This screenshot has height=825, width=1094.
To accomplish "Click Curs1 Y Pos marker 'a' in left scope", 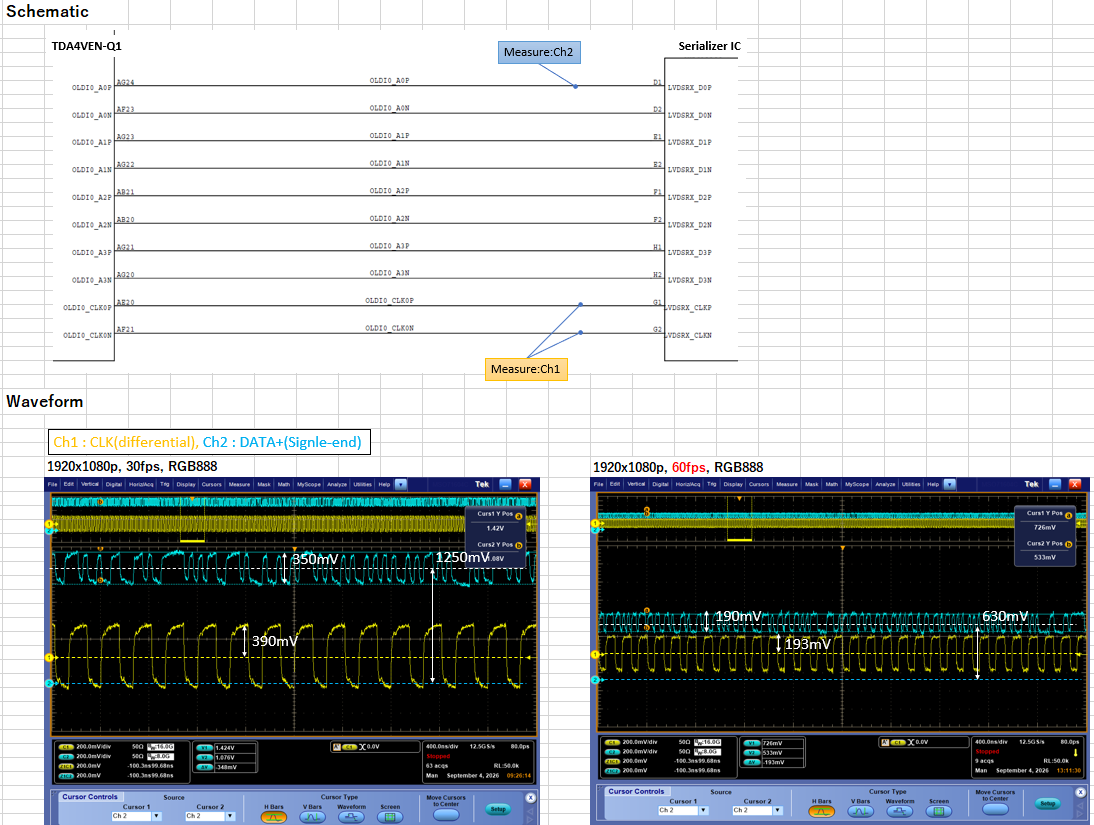I will click(518, 516).
